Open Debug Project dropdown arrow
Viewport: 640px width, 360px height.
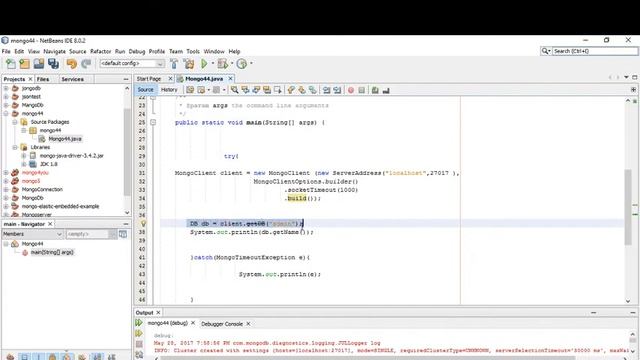(x=231, y=63)
